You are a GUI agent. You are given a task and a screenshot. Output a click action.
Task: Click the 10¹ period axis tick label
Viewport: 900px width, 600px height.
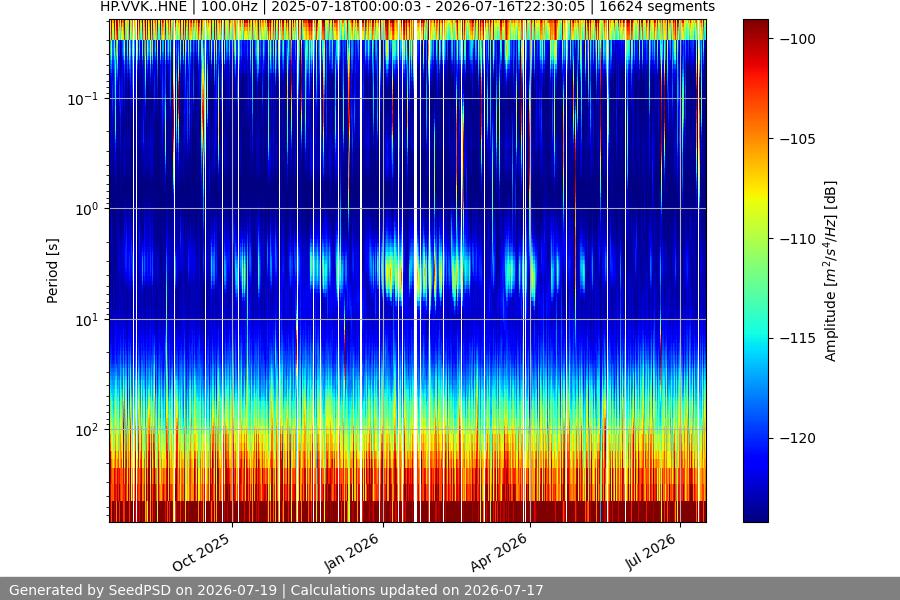[87, 320]
